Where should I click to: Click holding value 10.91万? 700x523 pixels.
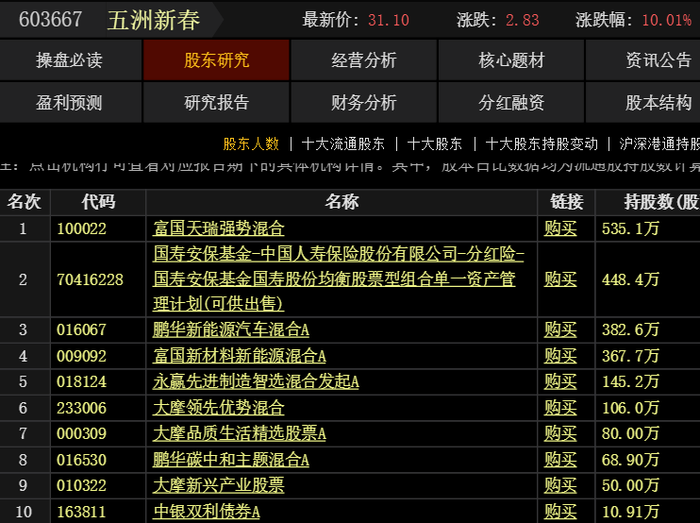pos(630,511)
